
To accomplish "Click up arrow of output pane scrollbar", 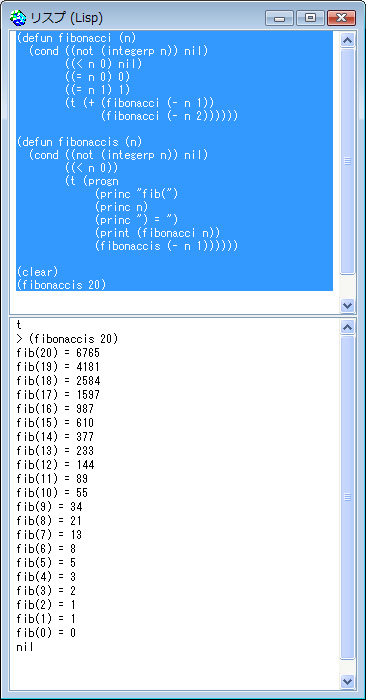I will 347,327.
